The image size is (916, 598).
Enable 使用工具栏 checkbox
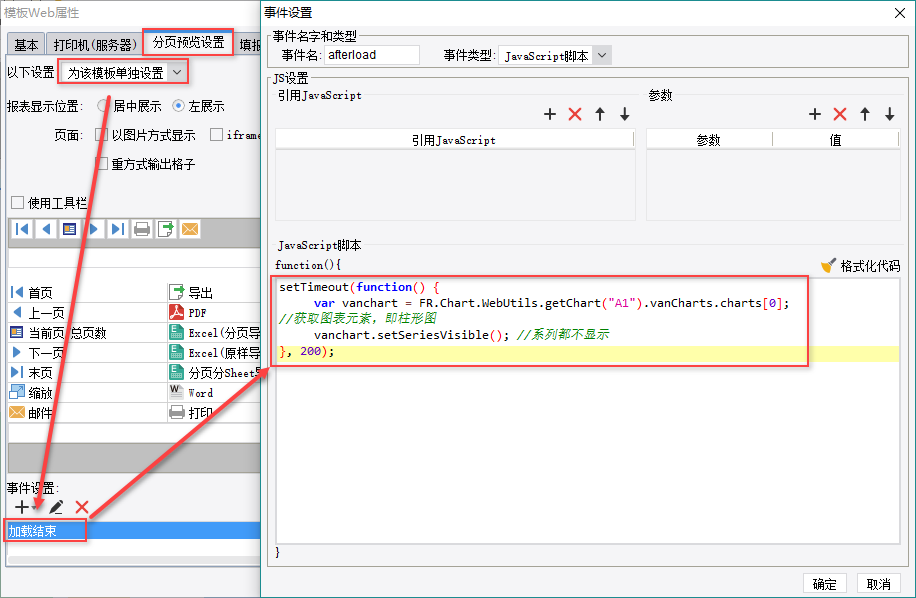18,203
